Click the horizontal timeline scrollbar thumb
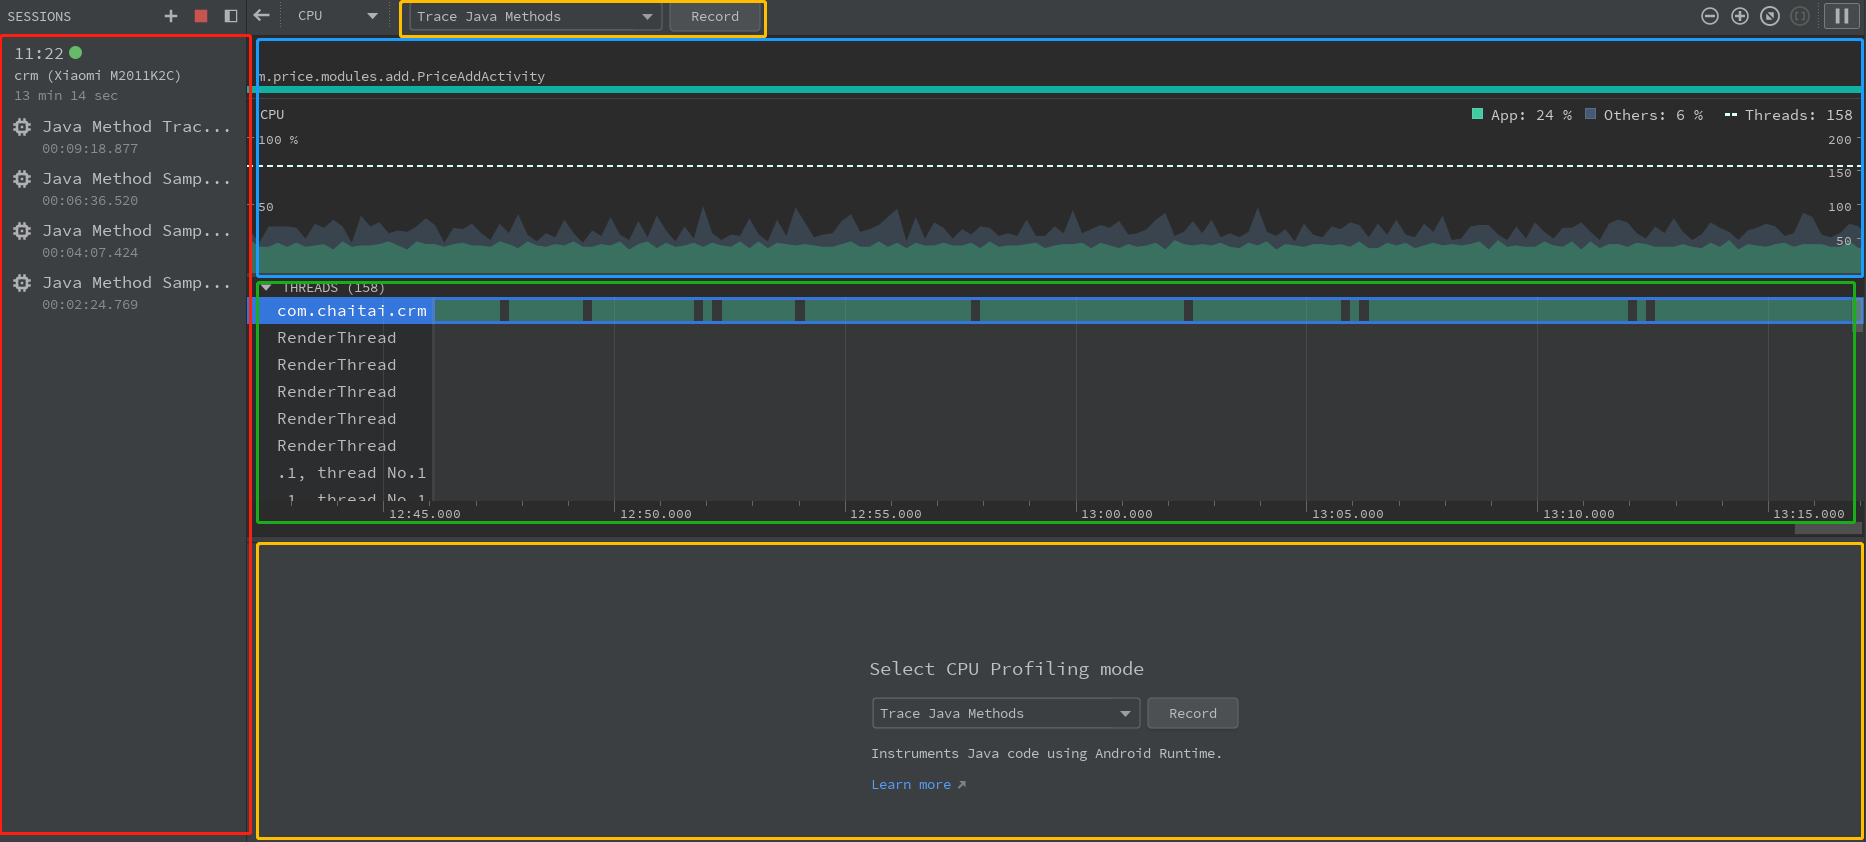Viewport: 1866px width, 842px height. pos(1828,529)
